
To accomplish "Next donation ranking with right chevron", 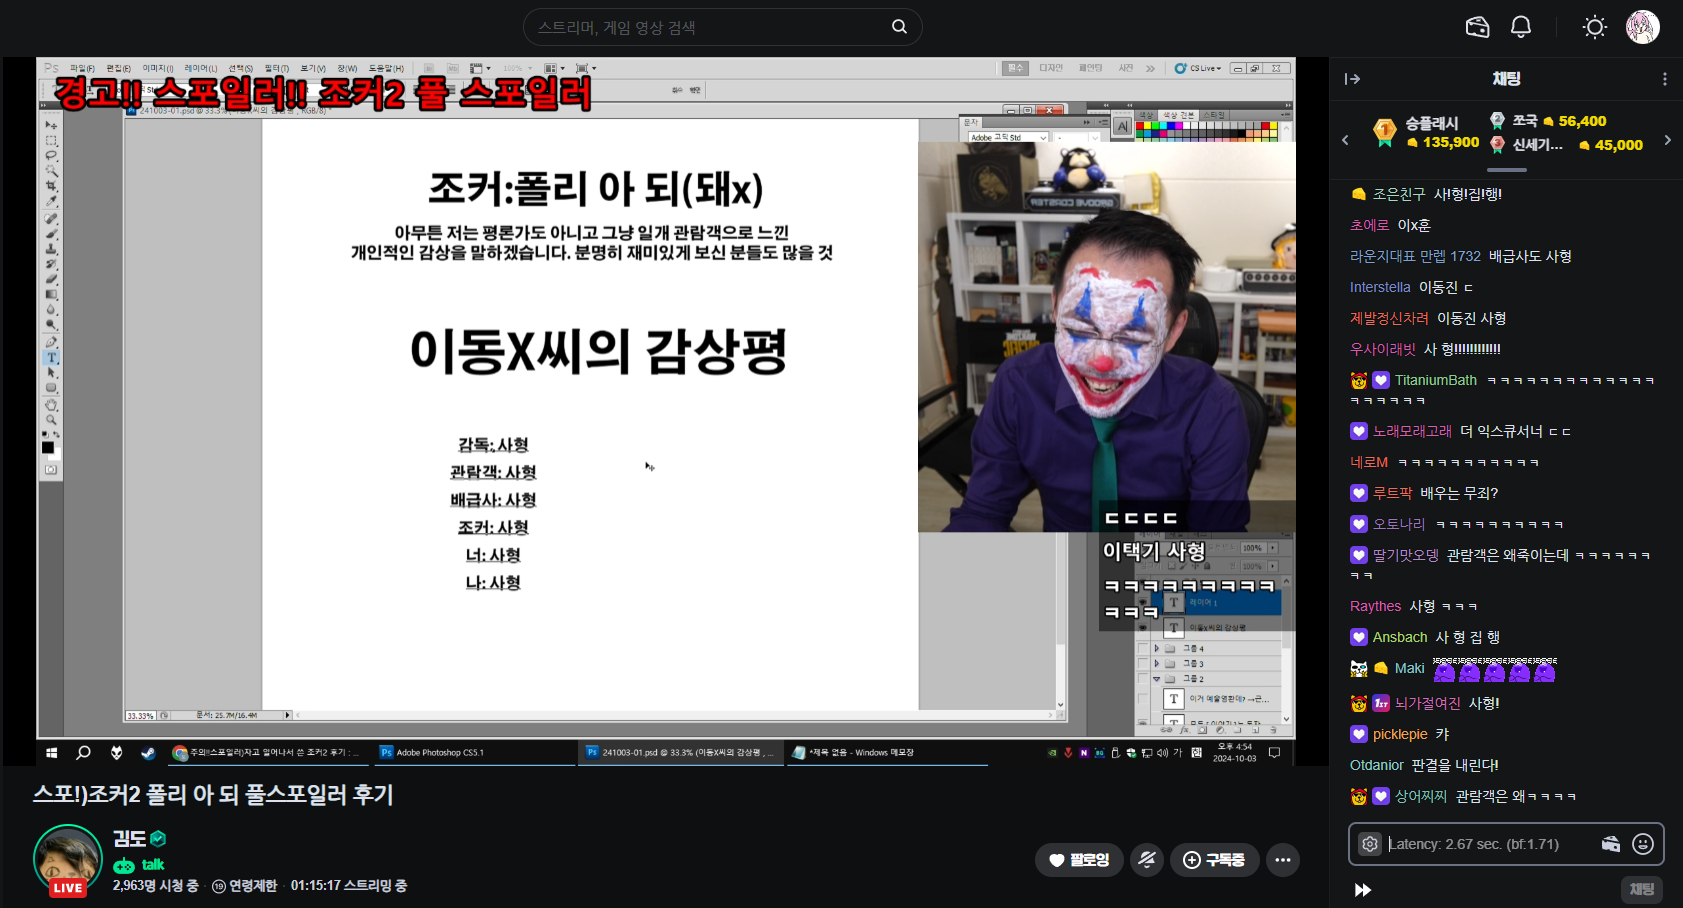I will pyautogui.click(x=1667, y=140).
